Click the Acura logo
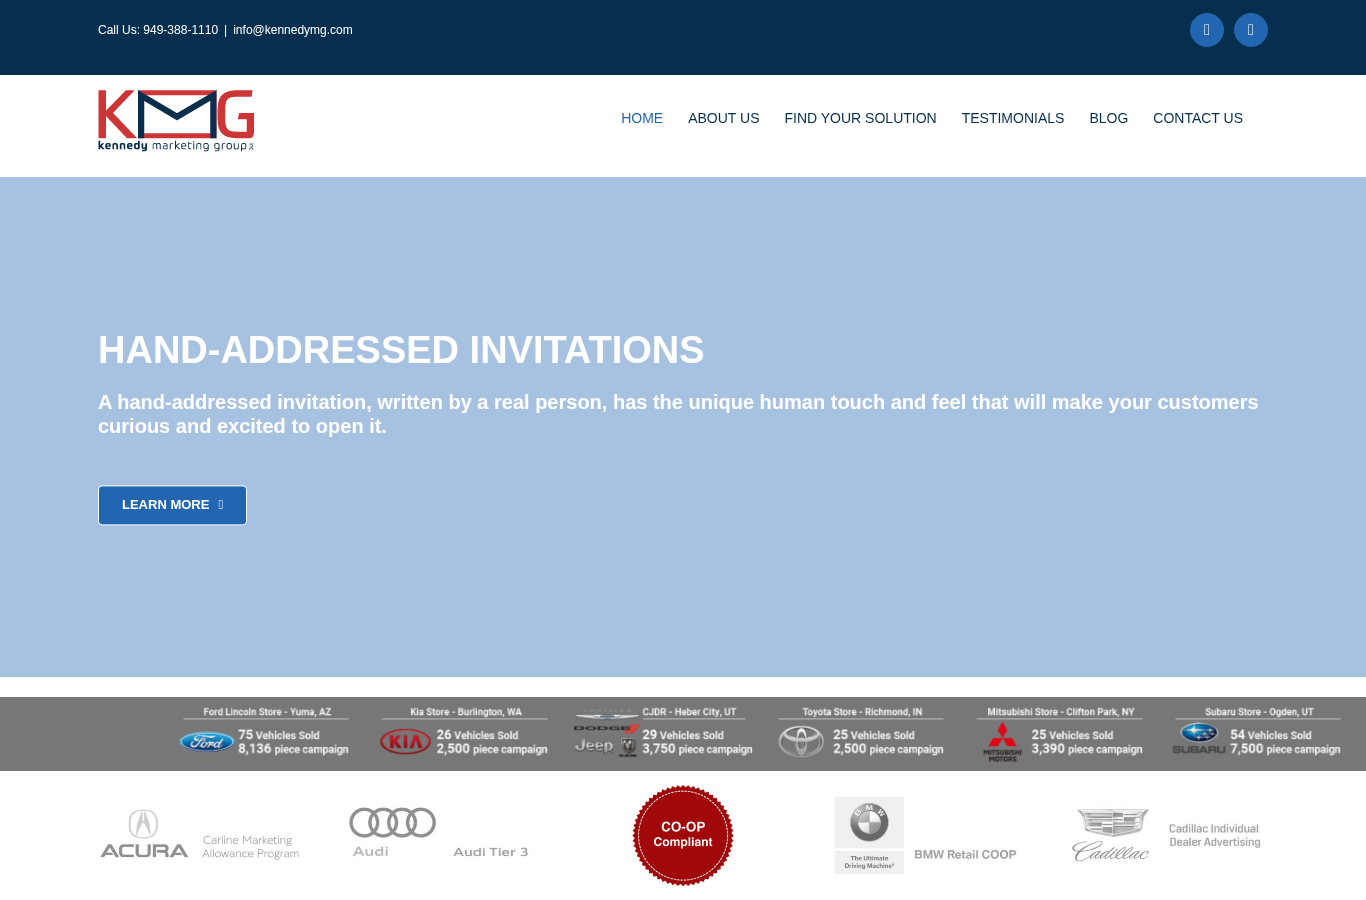This screenshot has height=900, width=1366. coord(144,834)
